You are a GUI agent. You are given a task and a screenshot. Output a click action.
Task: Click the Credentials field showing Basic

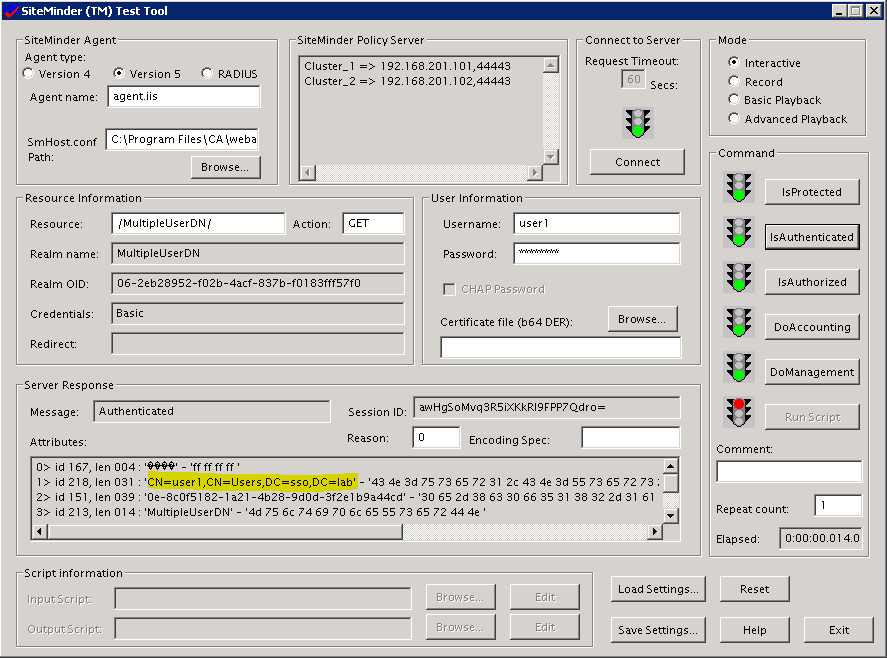[258, 313]
